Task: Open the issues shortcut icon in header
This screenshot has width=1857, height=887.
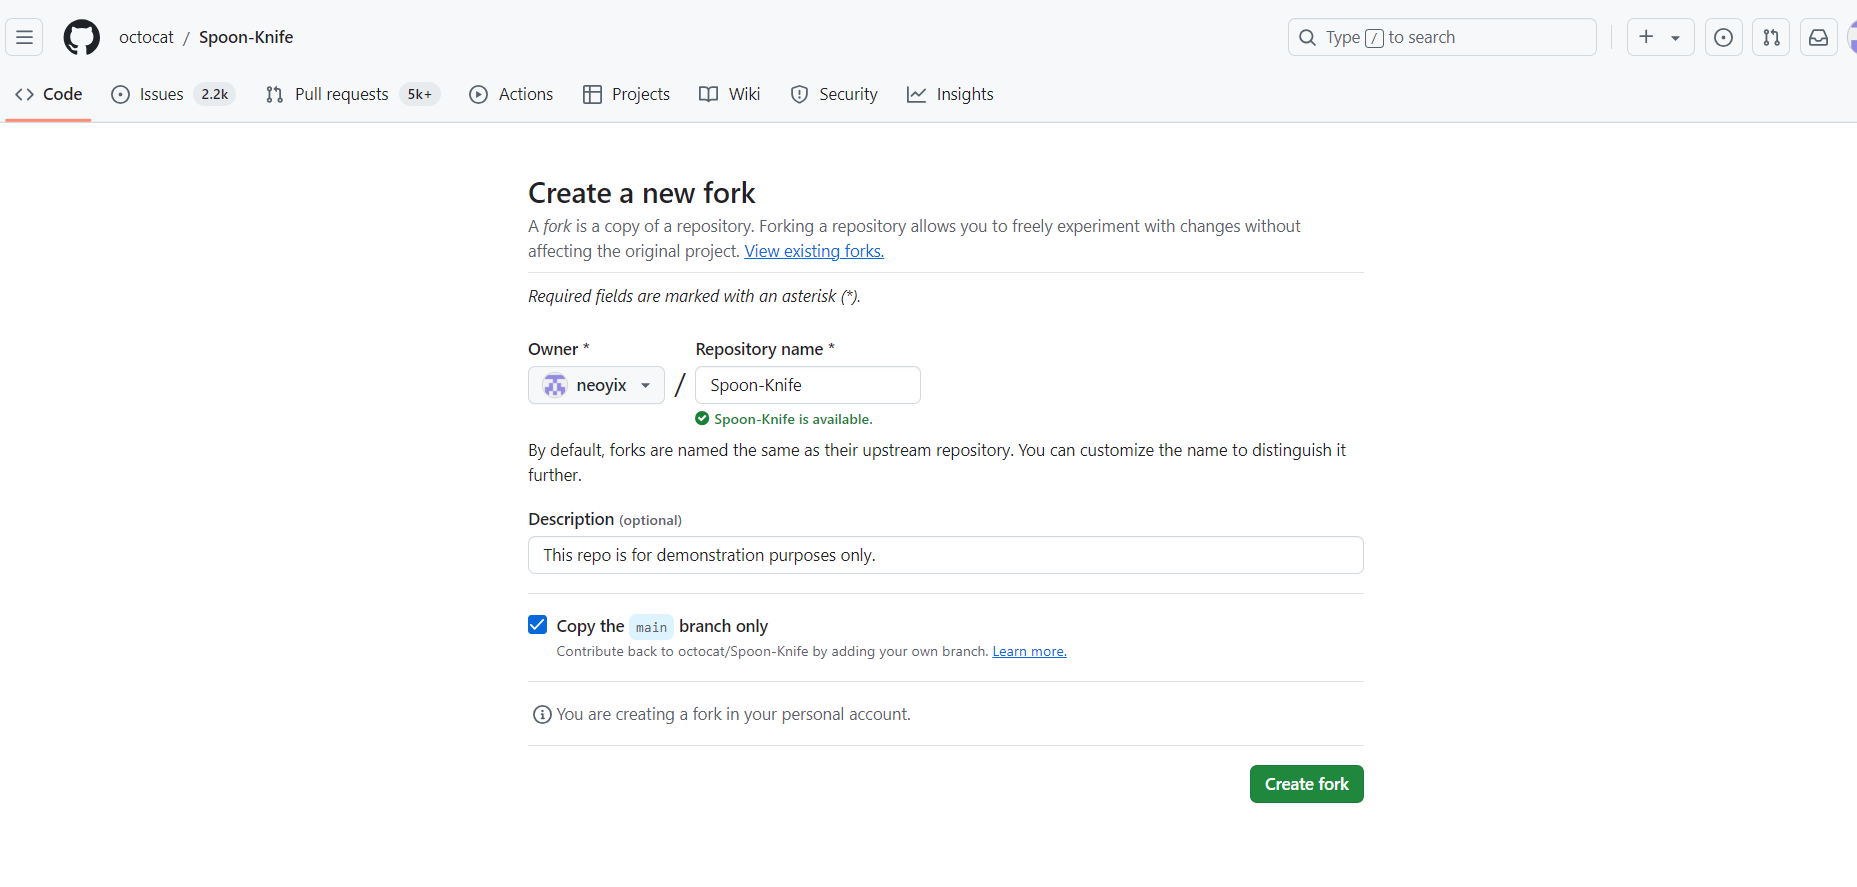Action: click(1723, 37)
